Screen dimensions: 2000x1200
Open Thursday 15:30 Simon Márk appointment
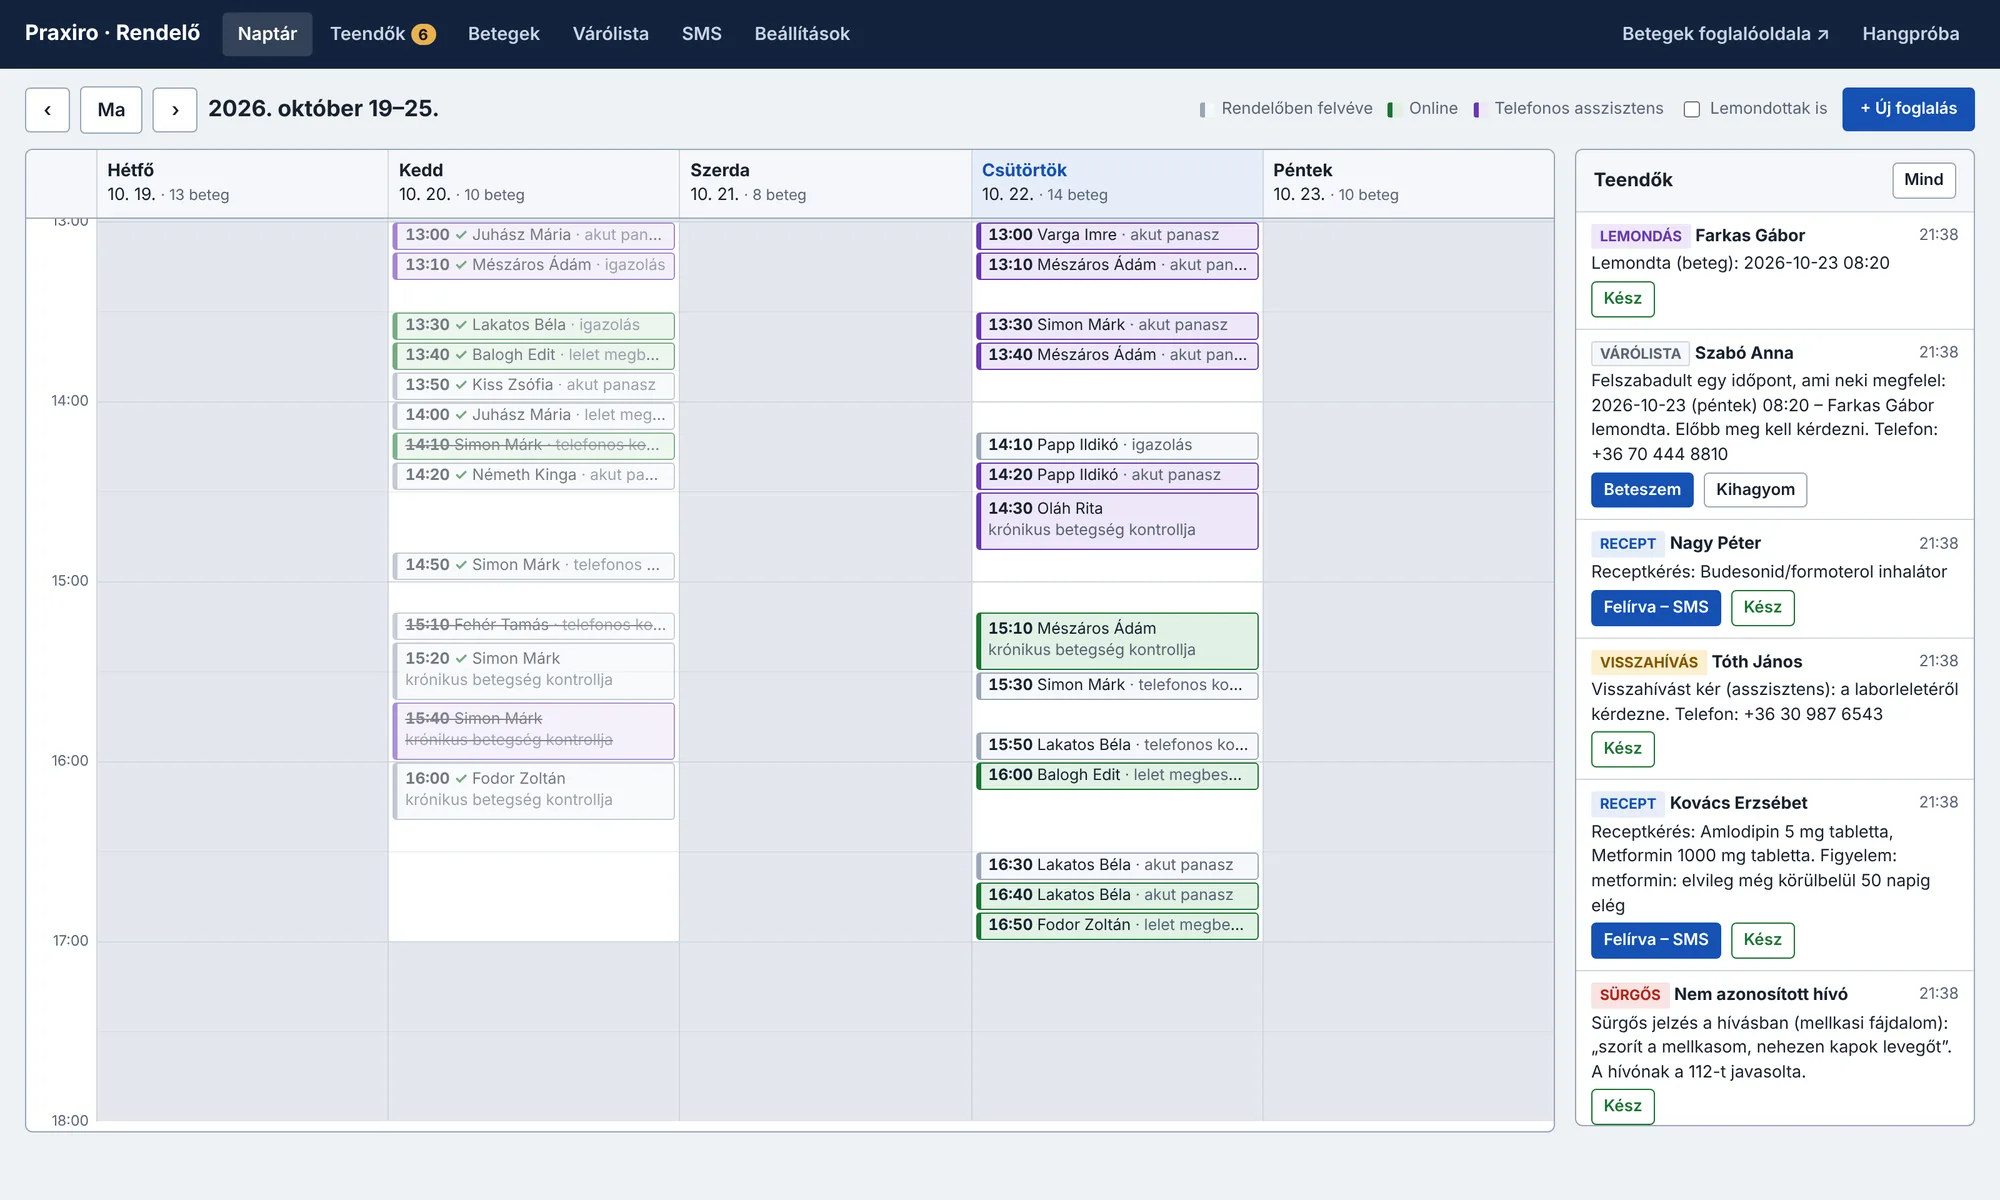pyautogui.click(x=1117, y=686)
